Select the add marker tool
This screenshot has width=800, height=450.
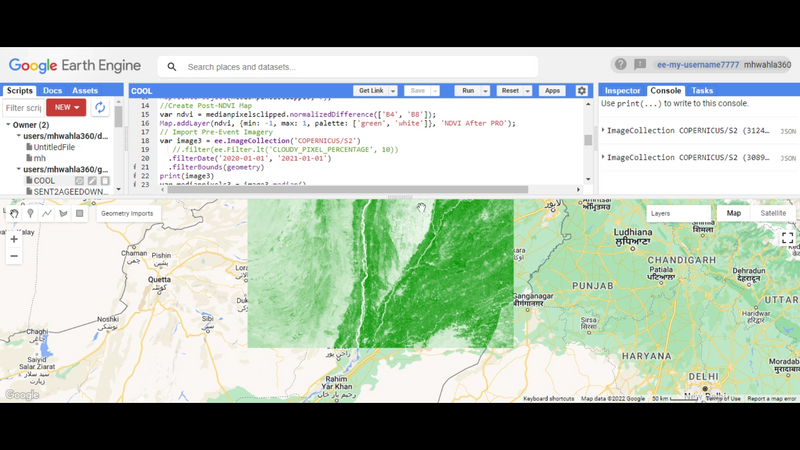point(31,213)
